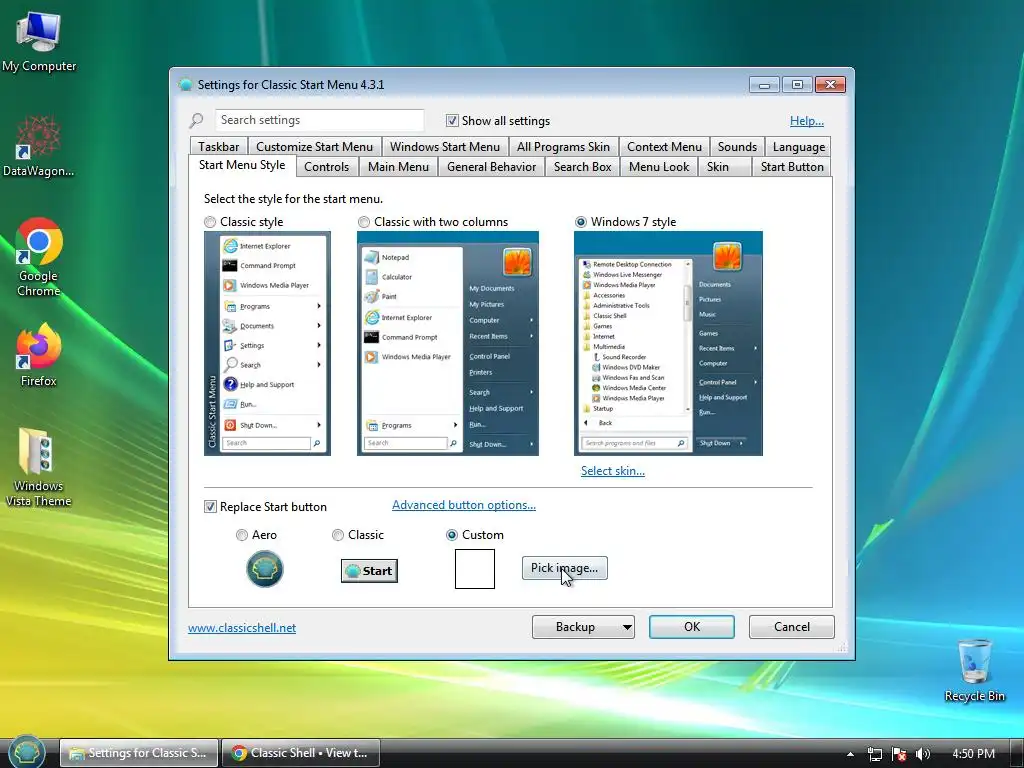The width and height of the screenshot is (1024, 768).
Task: Click the 4:50 PM taskbar clock
Action: [973, 754]
